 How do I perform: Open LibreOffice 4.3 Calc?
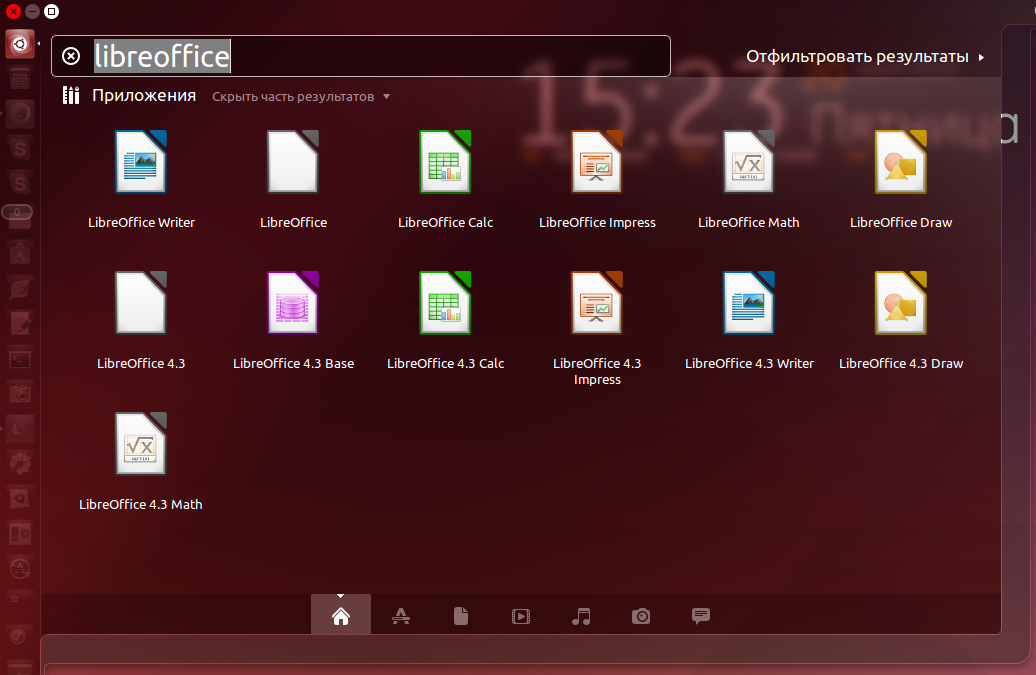point(445,302)
